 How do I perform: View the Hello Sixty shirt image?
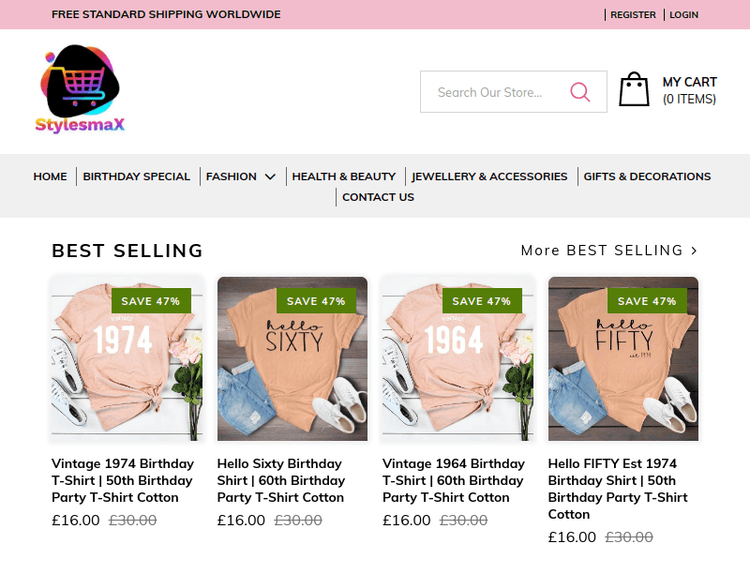(x=292, y=360)
